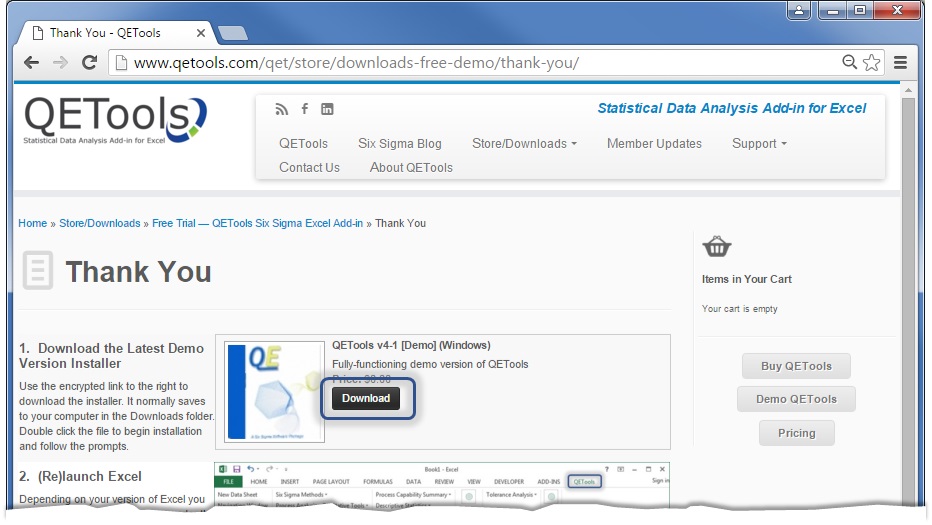
Task: Expand the Support dropdown menu
Action: pyautogui.click(x=759, y=144)
